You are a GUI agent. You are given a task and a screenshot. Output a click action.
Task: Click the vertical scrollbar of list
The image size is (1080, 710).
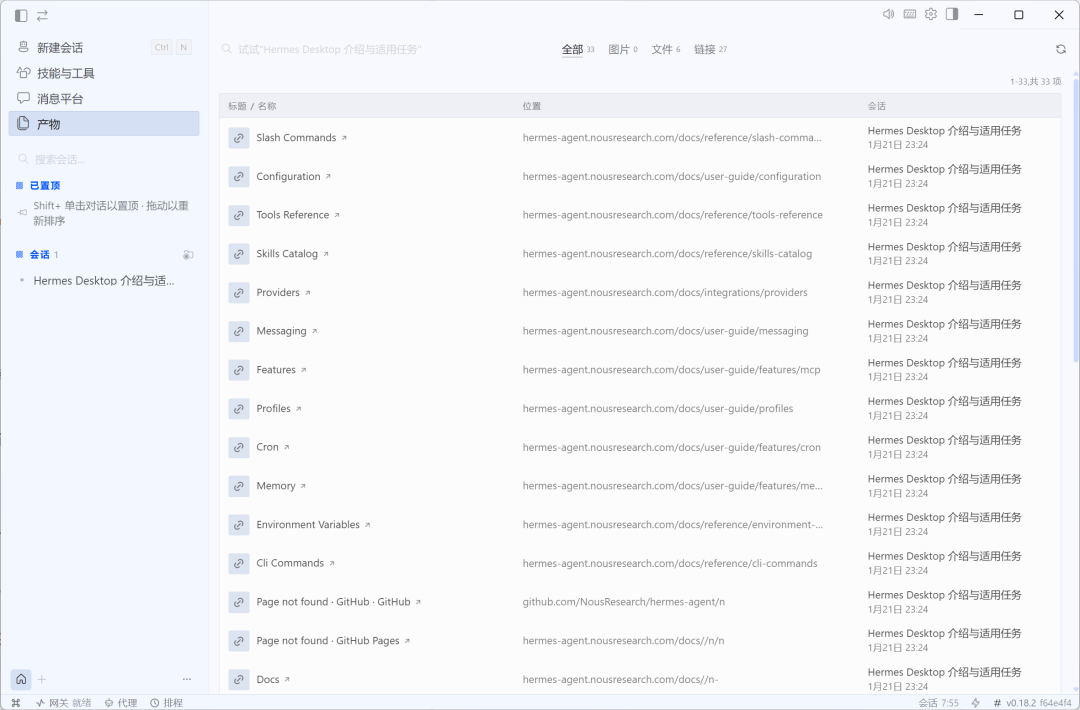coord(1076,220)
